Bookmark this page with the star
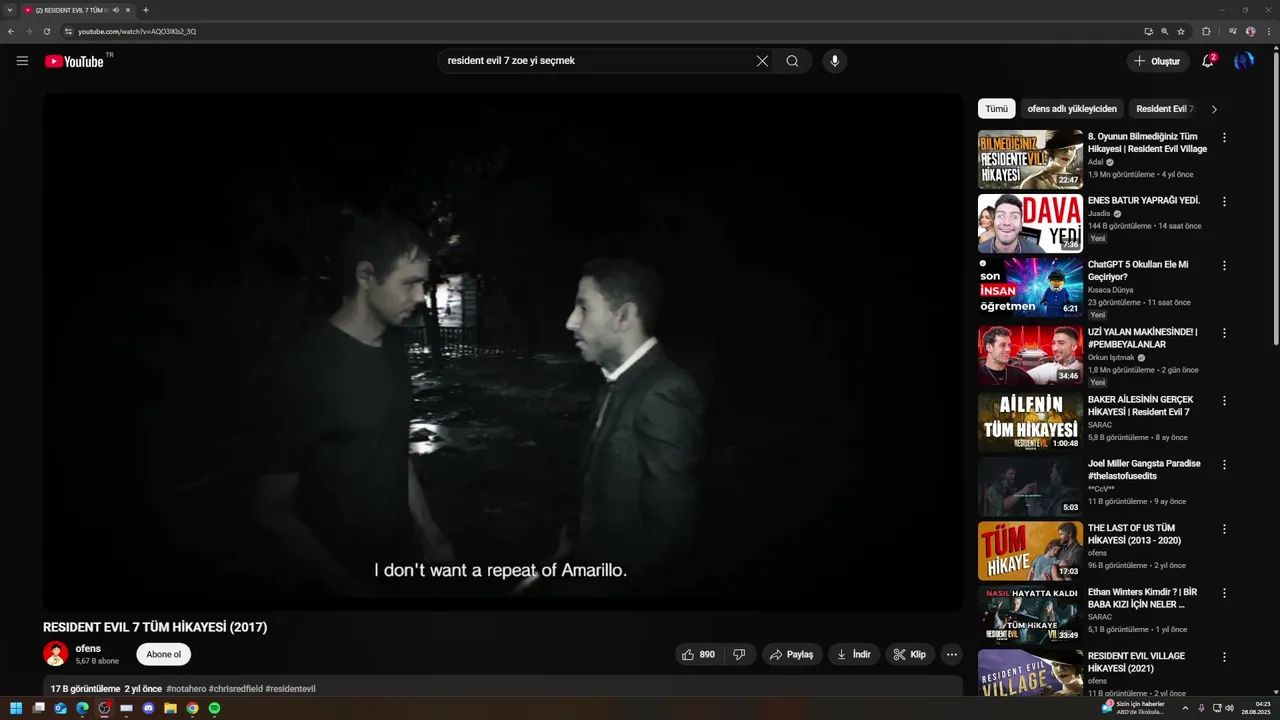Viewport: 1280px width, 720px height. pos(1181,31)
